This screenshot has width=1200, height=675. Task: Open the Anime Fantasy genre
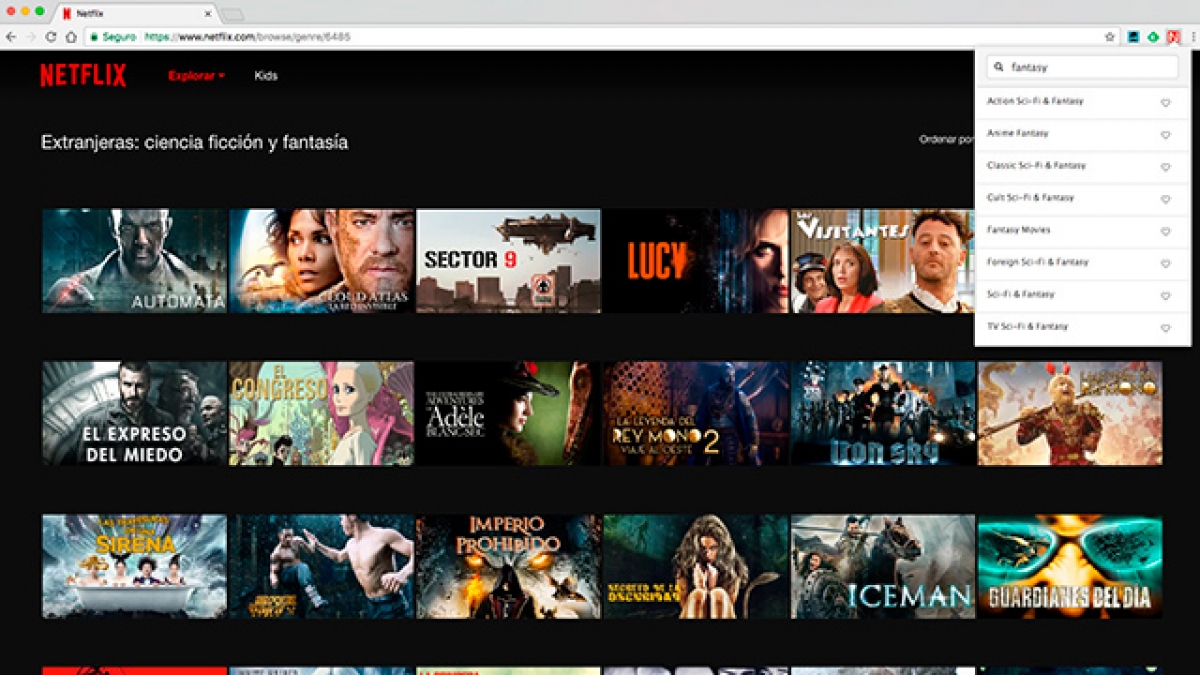[x=1018, y=133]
